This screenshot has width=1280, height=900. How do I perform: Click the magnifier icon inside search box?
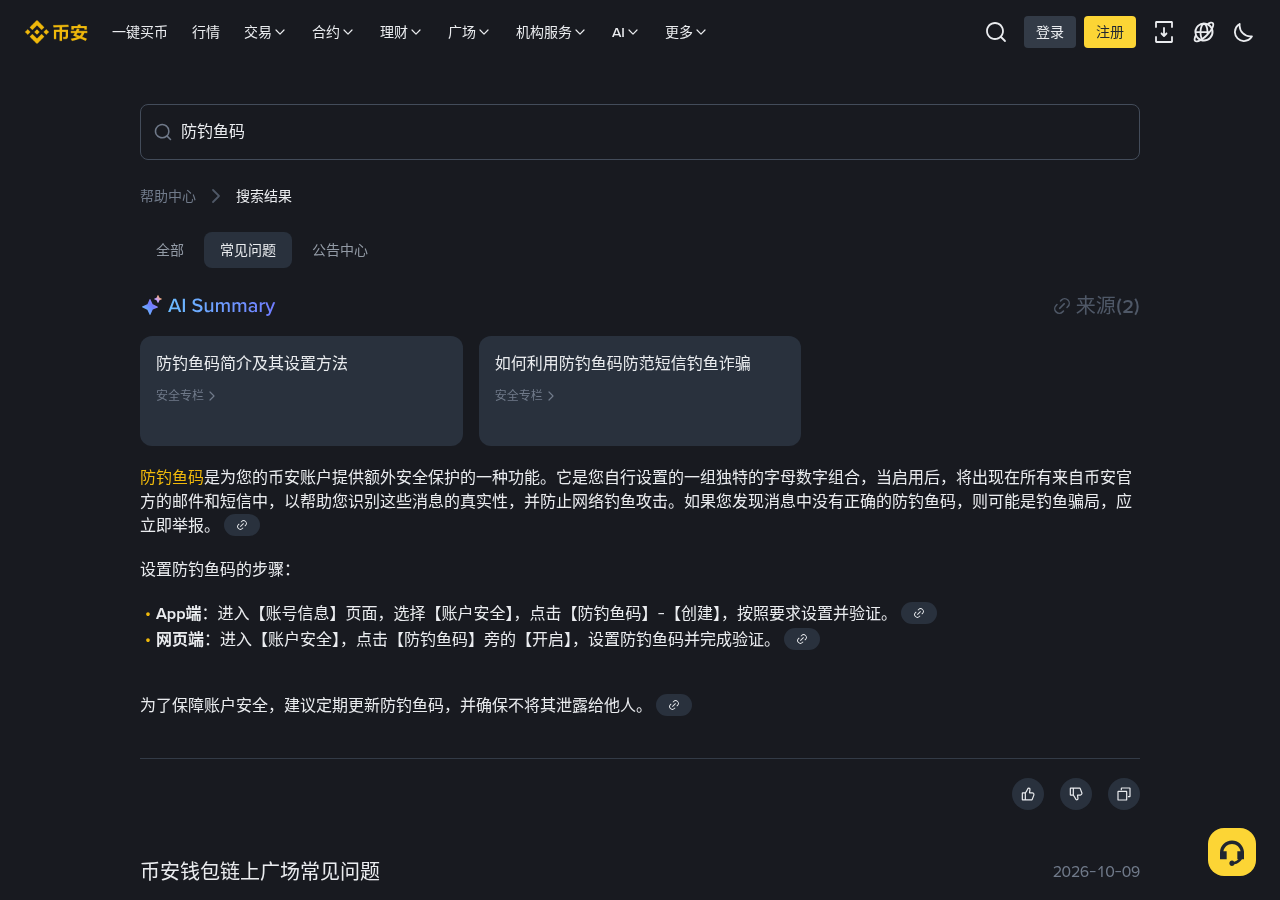pyautogui.click(x=163, y=132)
